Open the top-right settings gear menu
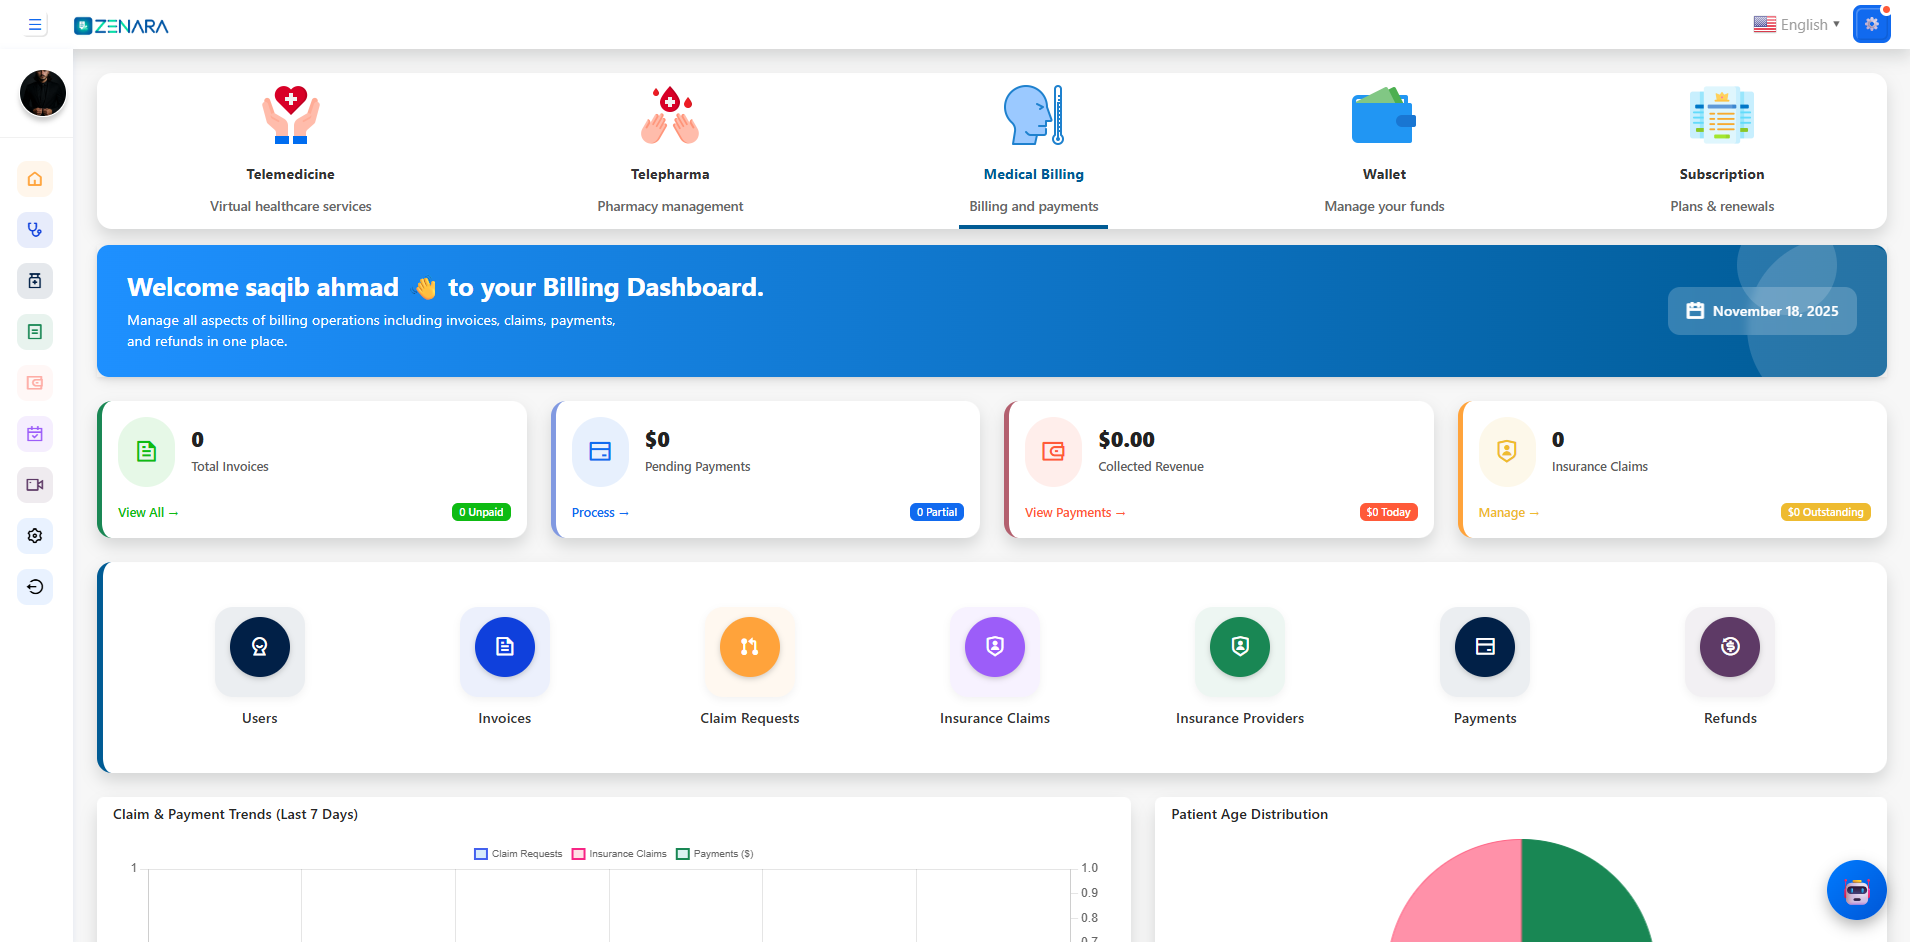This screenshot has height=942, width=1910. tap(1871, 25)
